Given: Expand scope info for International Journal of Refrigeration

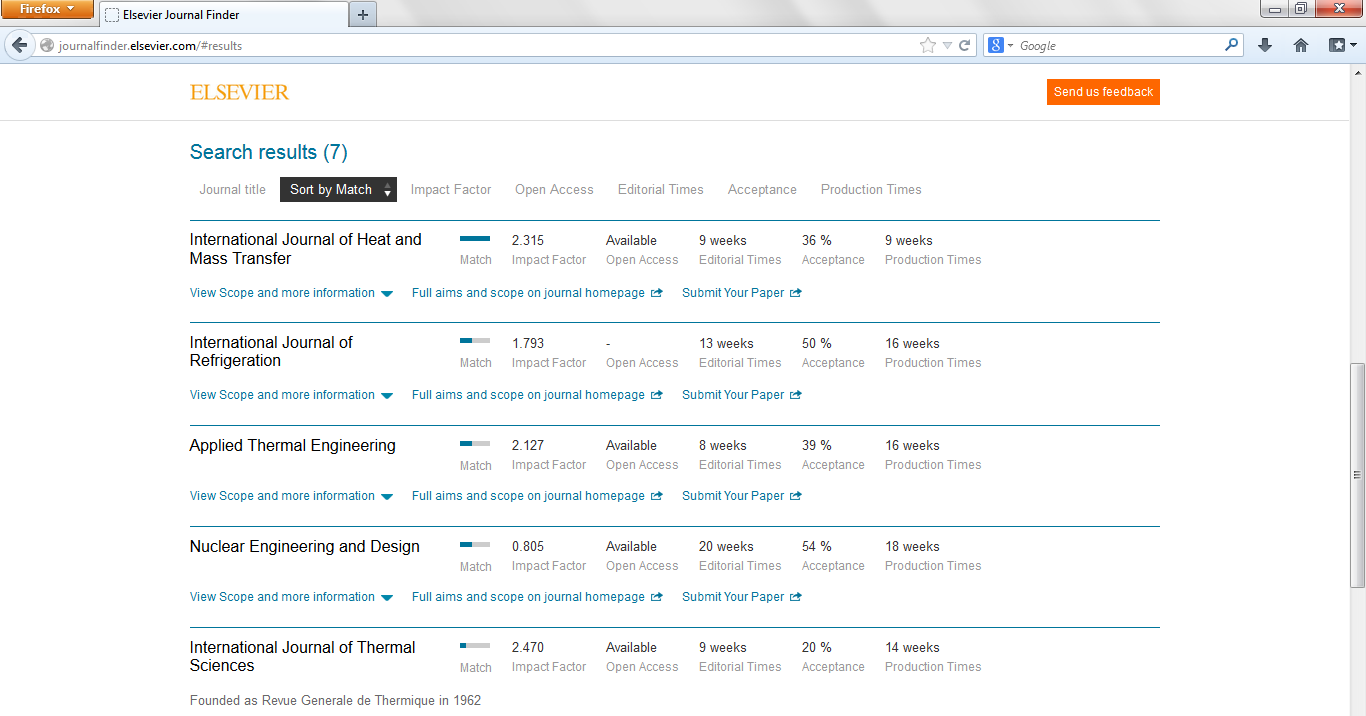Looking at the screenshot, I should 292,395.
